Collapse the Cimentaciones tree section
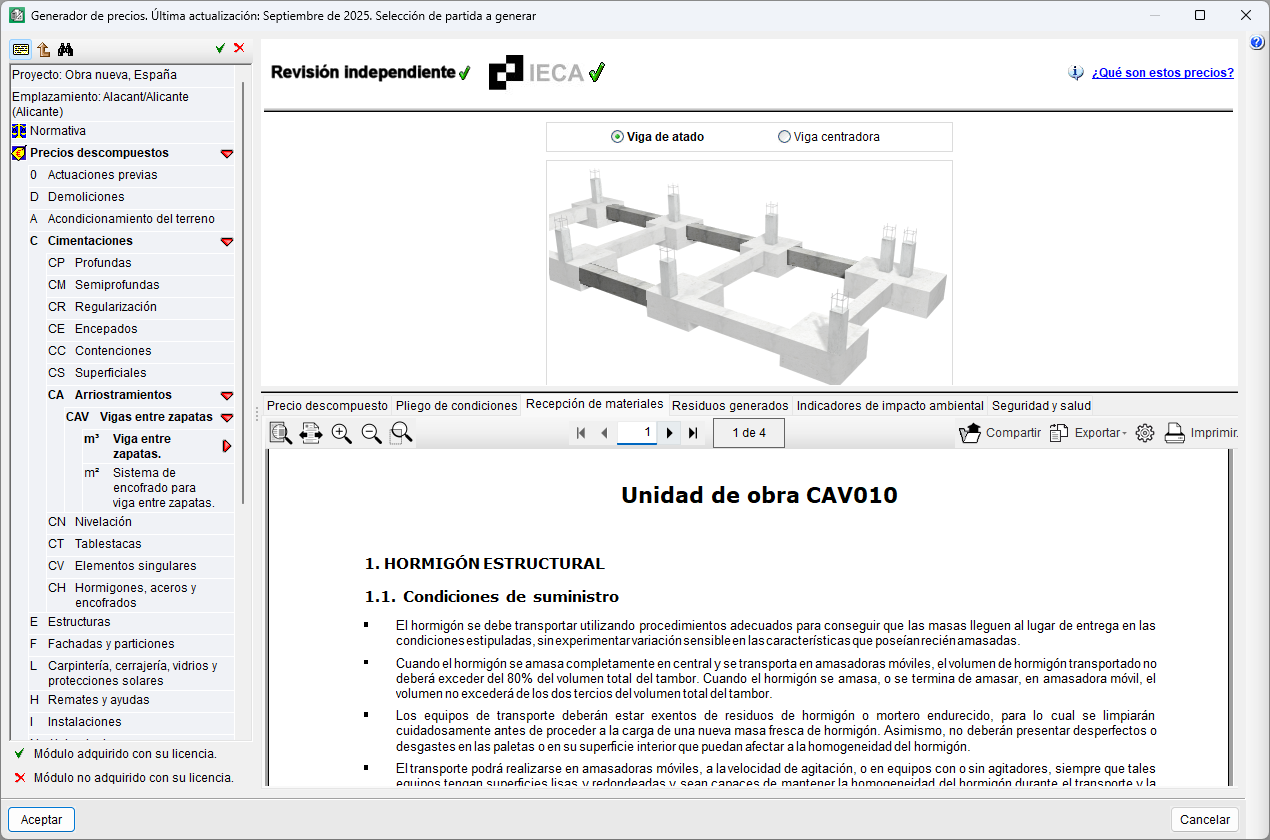Screen dimensions: 1270x840 (227, 241)
